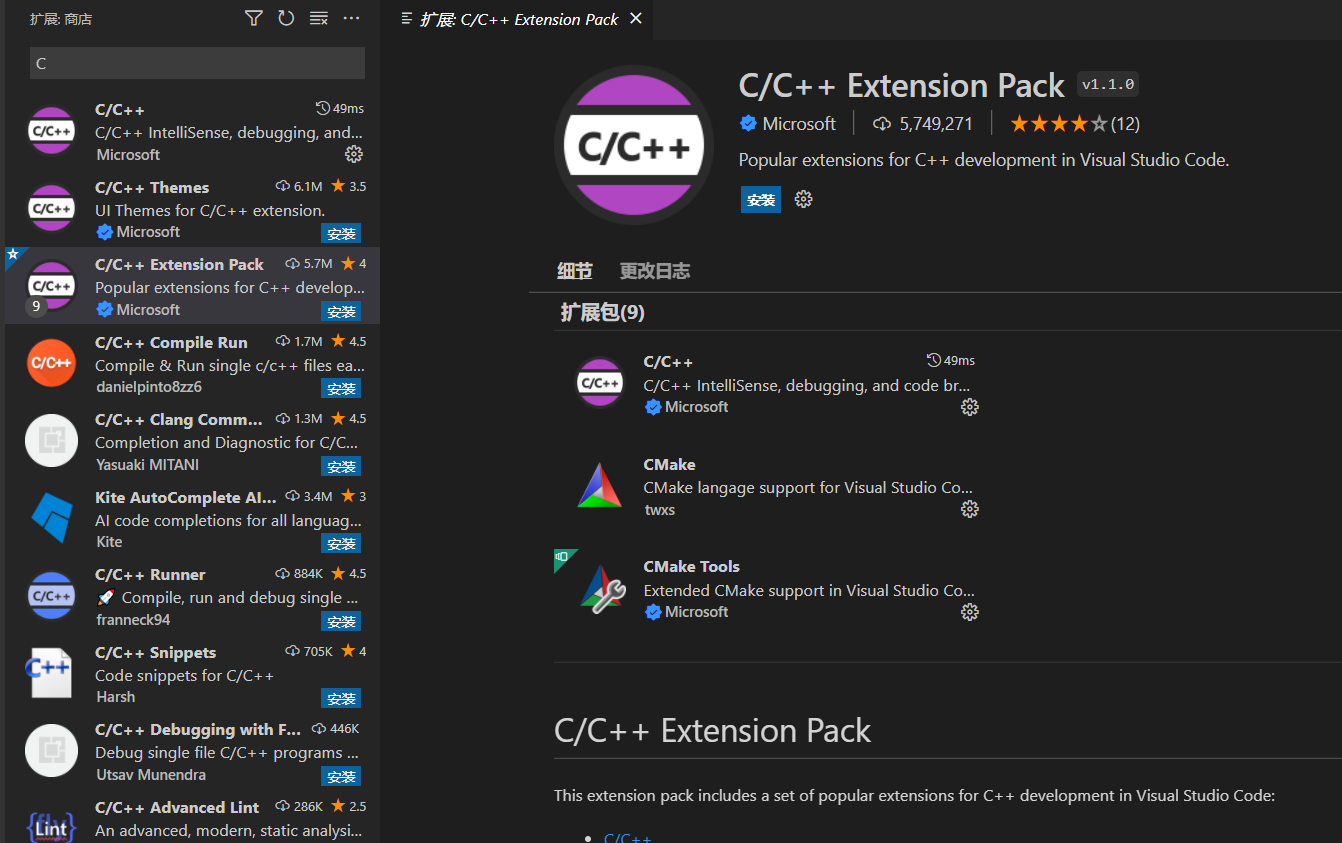
Task: Switch to the 更改日志 changelog tab
Action: click(x=654, y=271)
